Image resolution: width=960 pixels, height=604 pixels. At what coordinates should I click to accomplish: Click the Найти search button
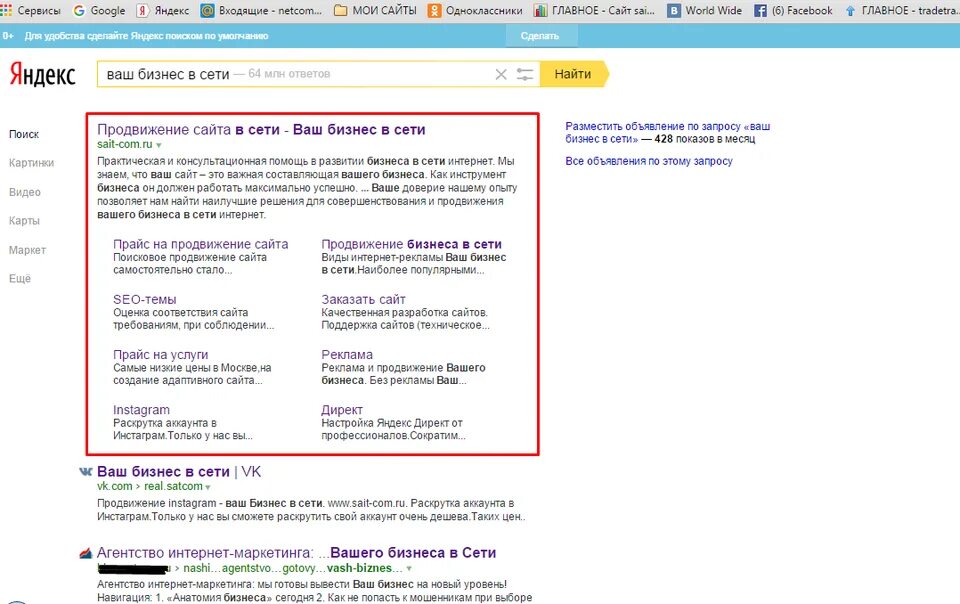point(574,74)
